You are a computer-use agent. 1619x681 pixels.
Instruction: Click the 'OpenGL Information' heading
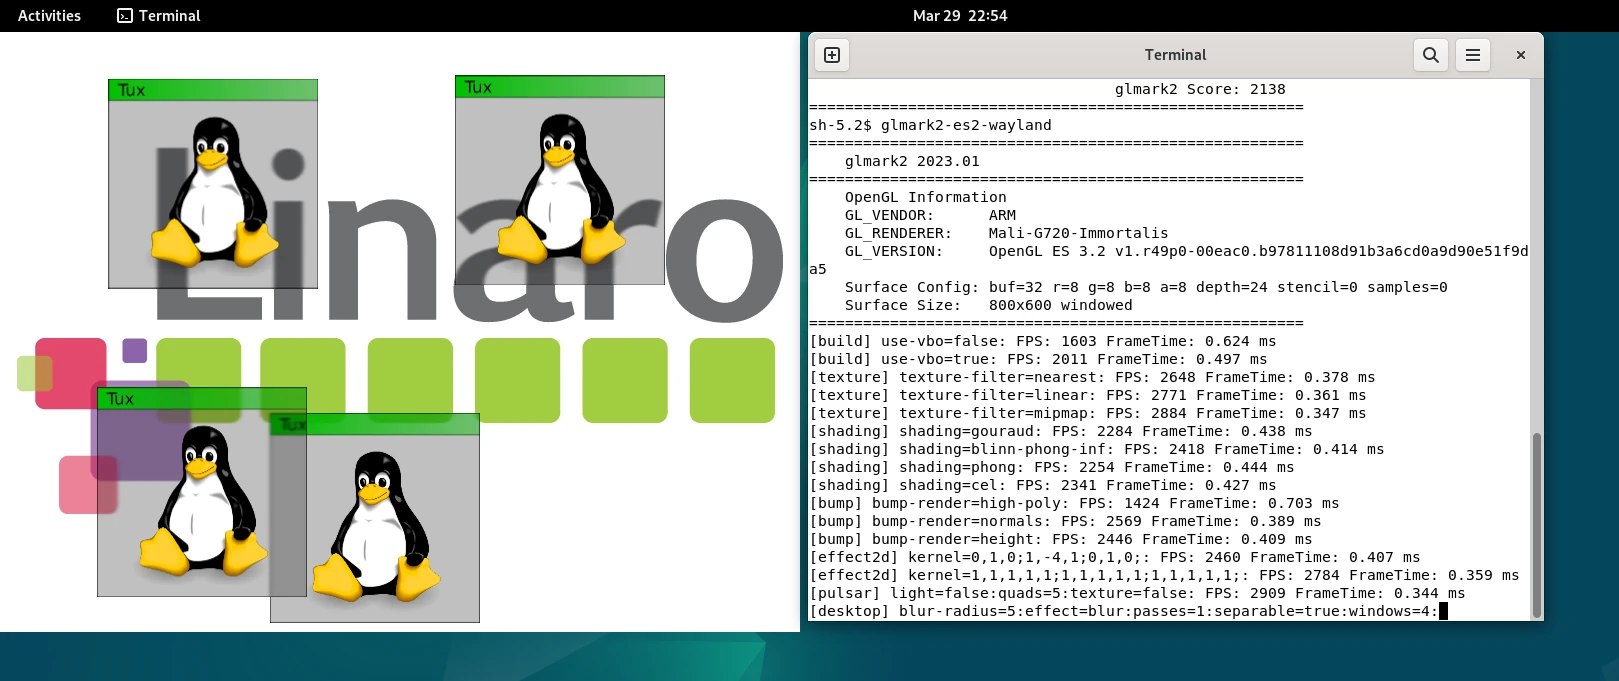(926, 197)
